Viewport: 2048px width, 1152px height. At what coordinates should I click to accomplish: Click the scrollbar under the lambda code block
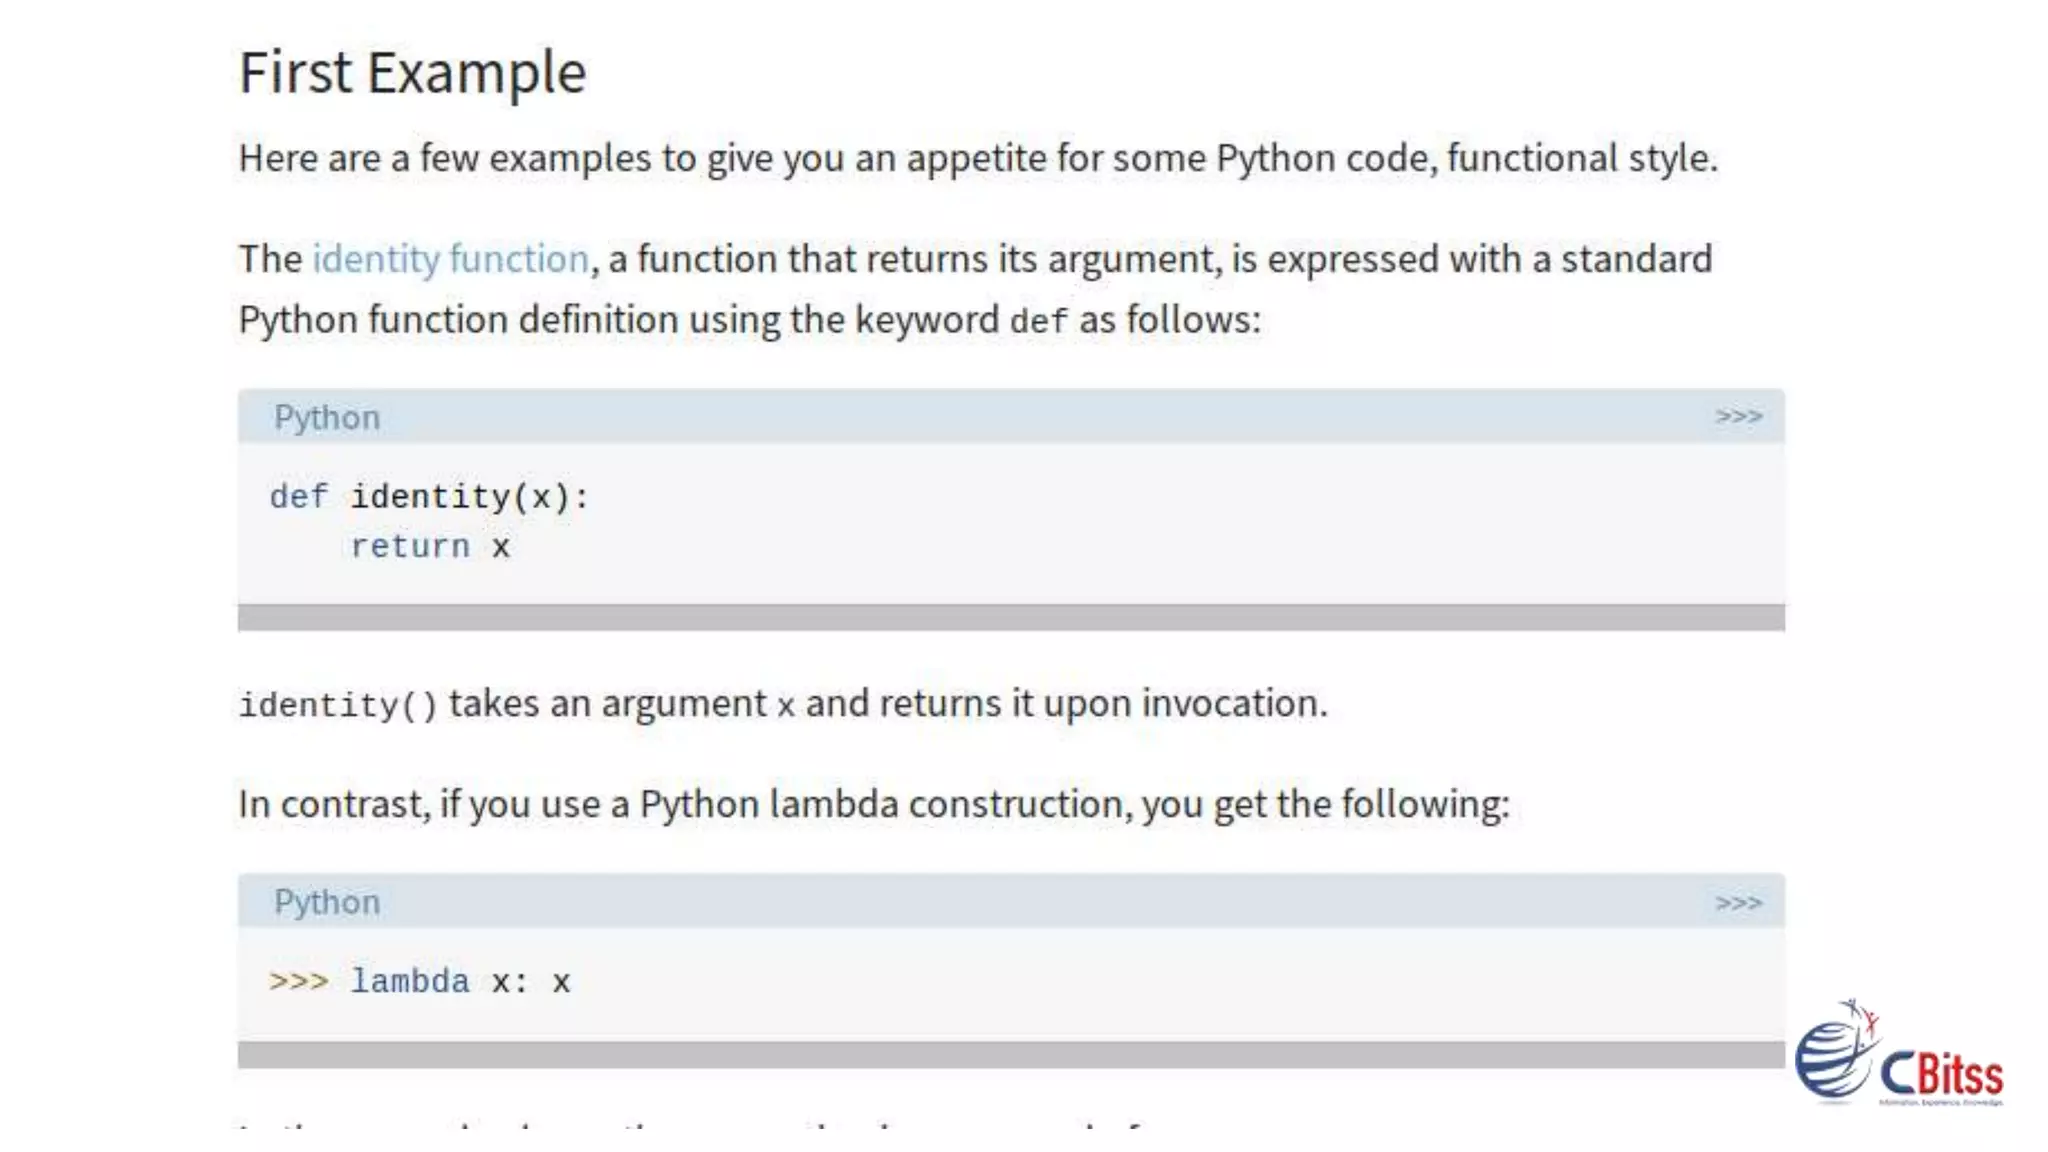[1010, 1055]
